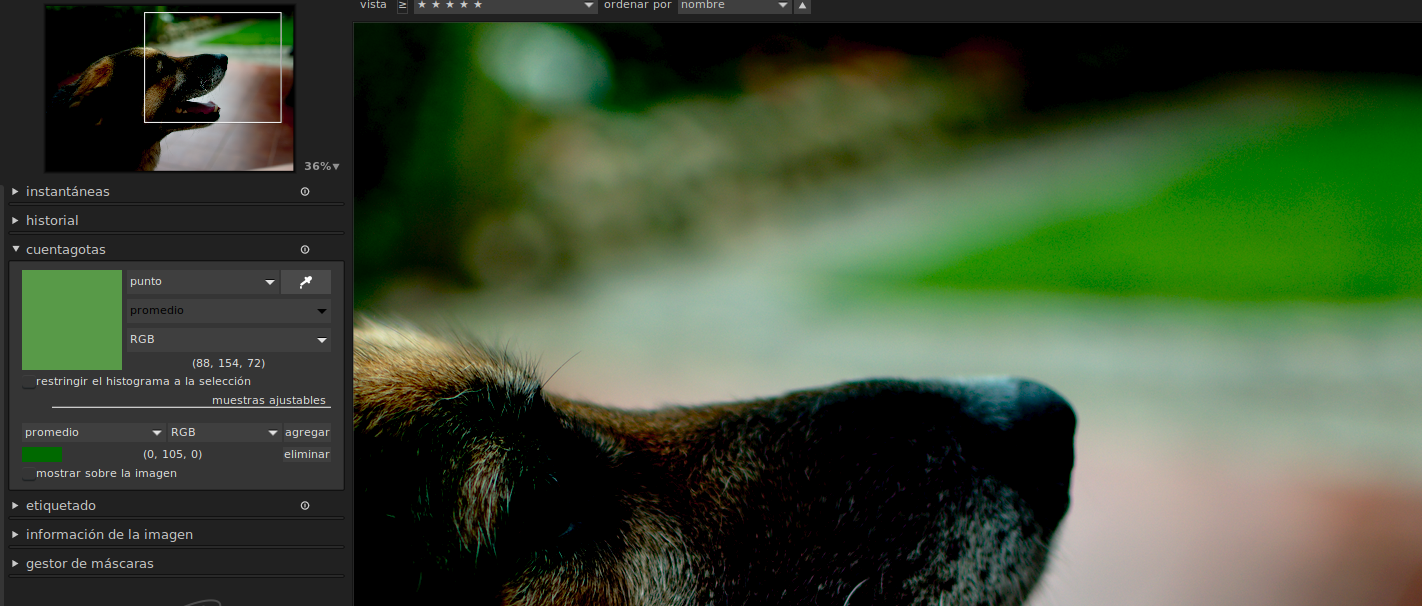Click the dog navigation thumbnail preview
Viewport: 1422px width, 606px height.
coord(170,88)
